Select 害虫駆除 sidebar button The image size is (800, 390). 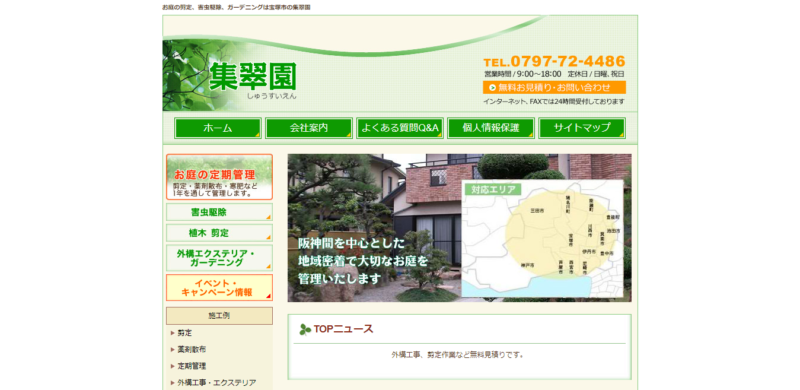[x=219, y=212]
